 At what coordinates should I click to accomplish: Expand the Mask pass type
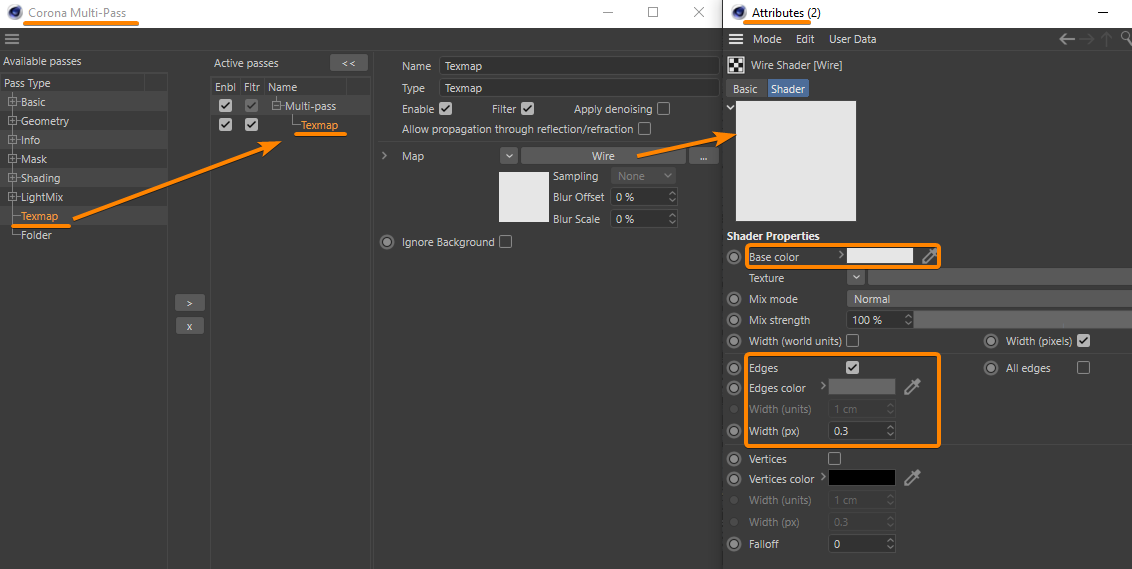12,158
